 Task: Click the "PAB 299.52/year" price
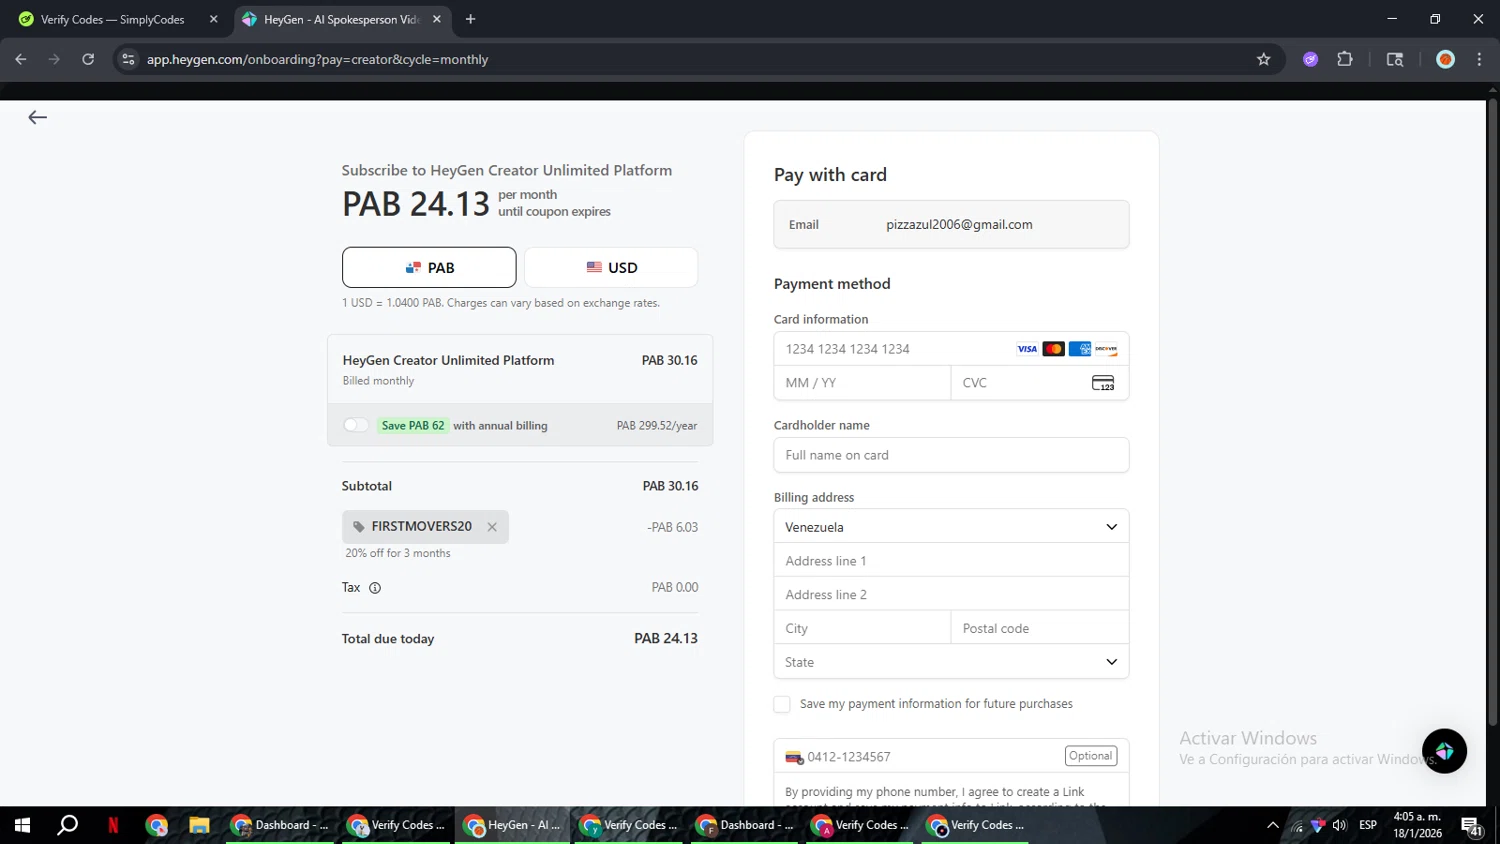(657, 425)
